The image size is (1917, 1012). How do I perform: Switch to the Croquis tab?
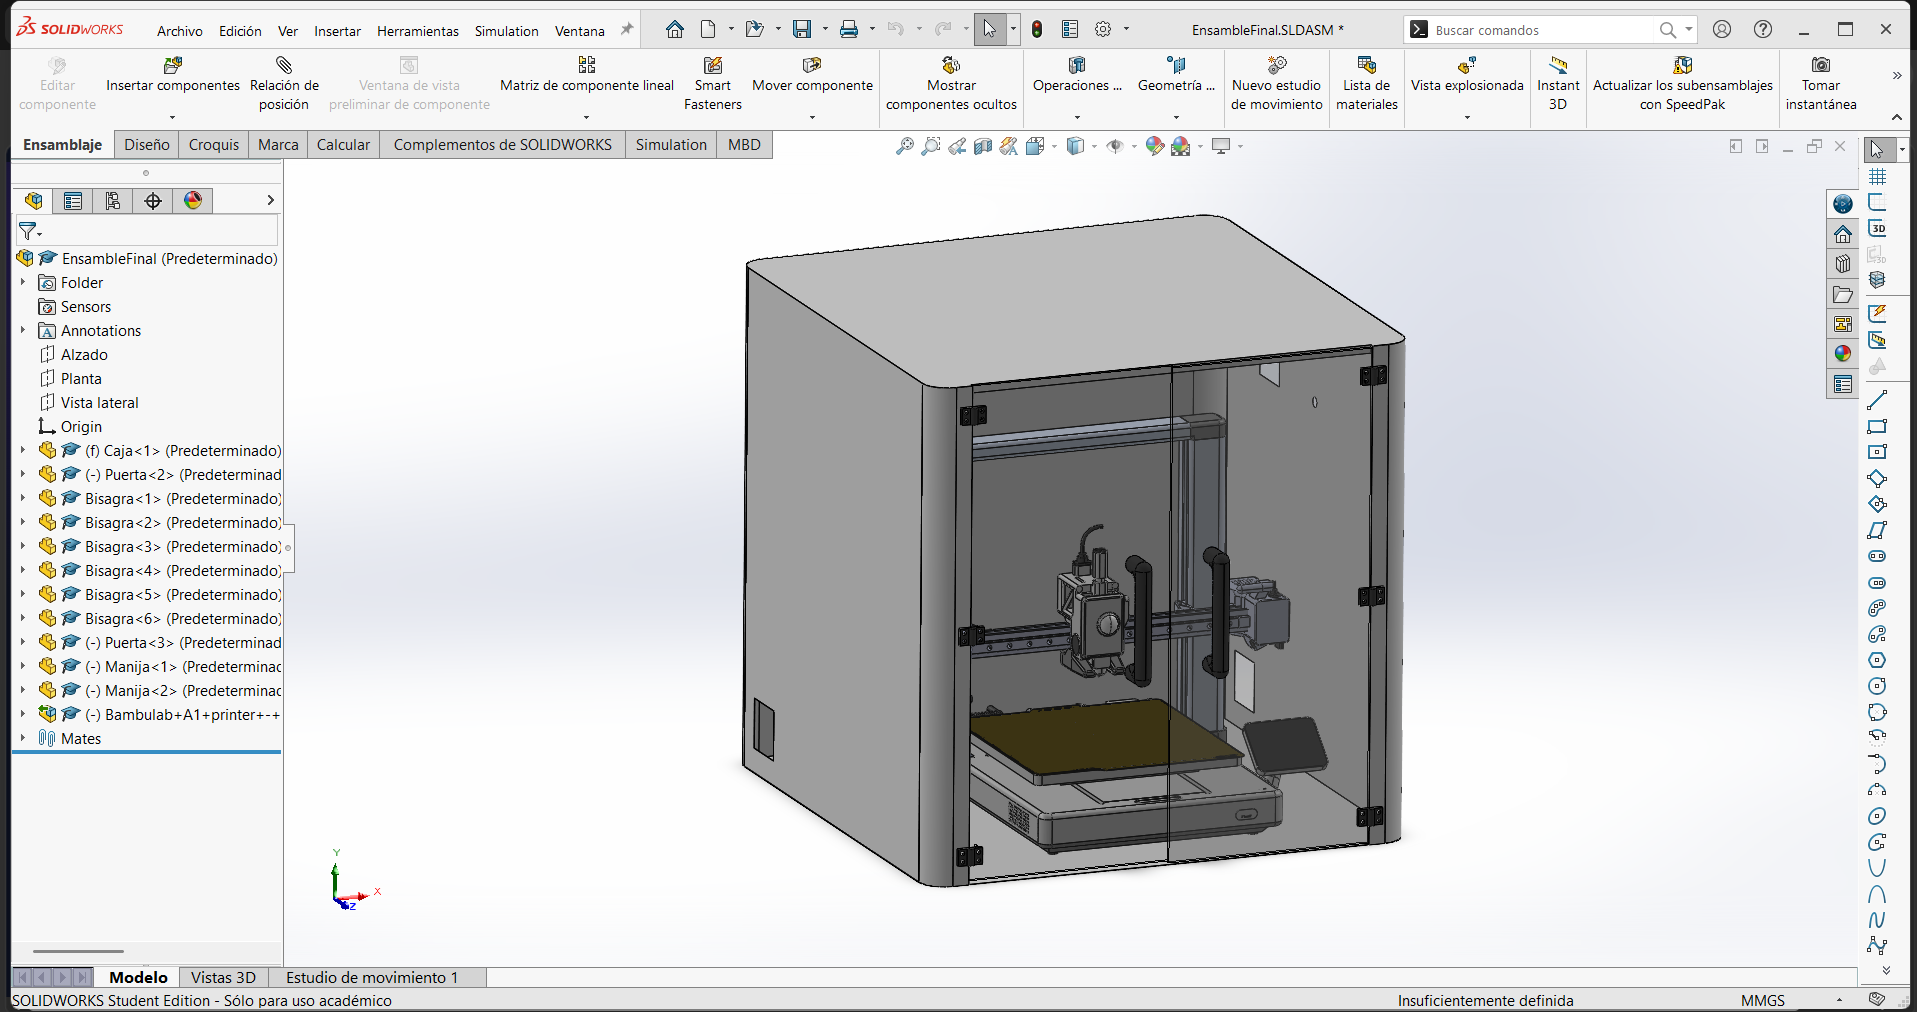(x=214, y=145)
